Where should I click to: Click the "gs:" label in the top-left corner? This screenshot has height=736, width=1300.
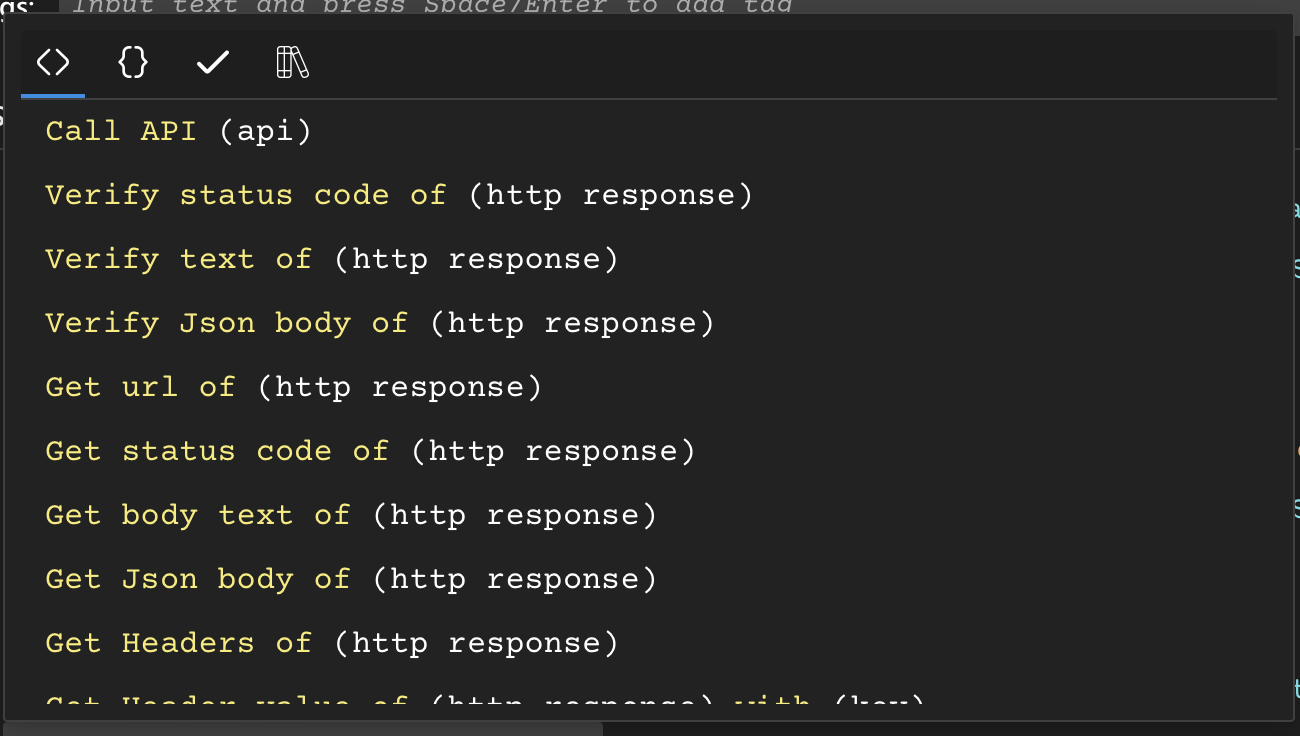coord(18,8)
